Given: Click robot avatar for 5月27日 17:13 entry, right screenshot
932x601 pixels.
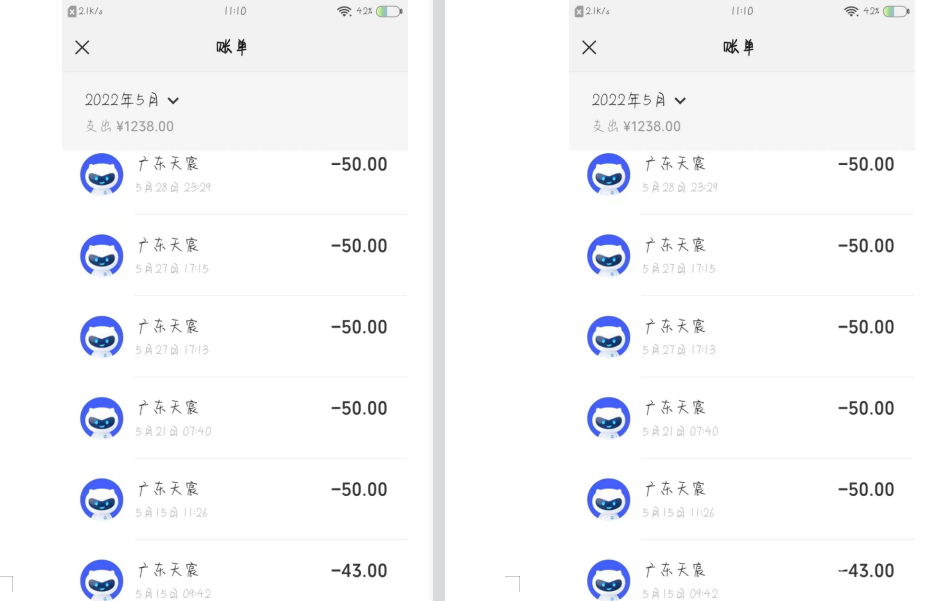Looking at the screenshot, I should point(608,336).
